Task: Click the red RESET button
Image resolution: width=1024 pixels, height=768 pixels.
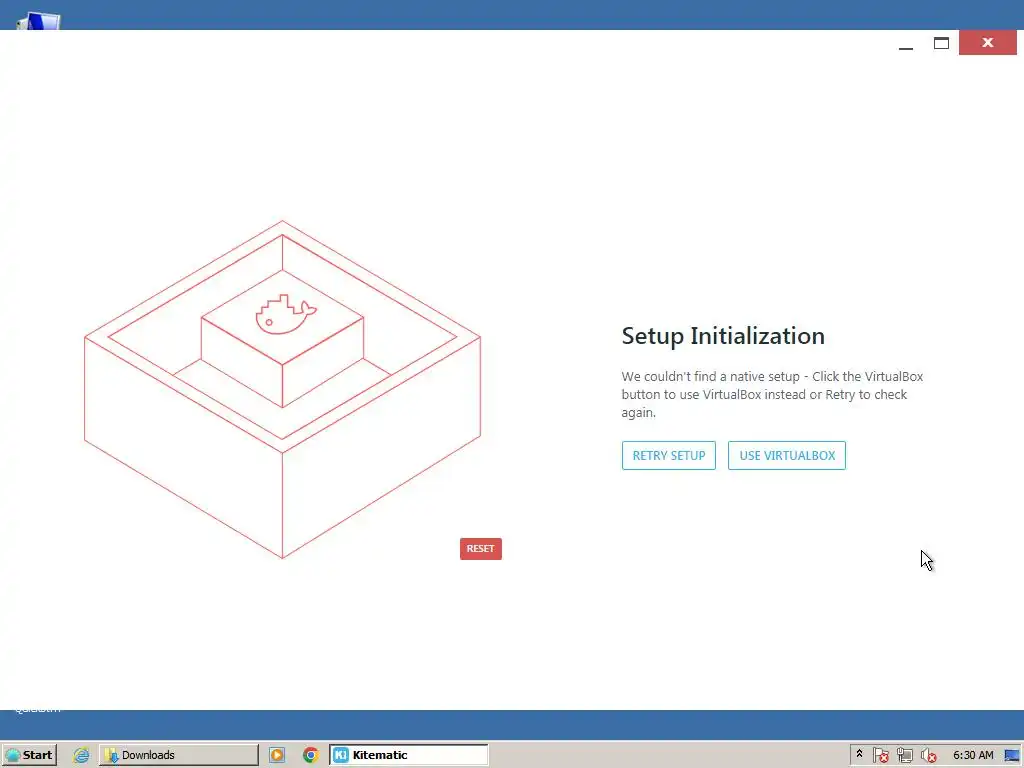Action: click(481, 549)
